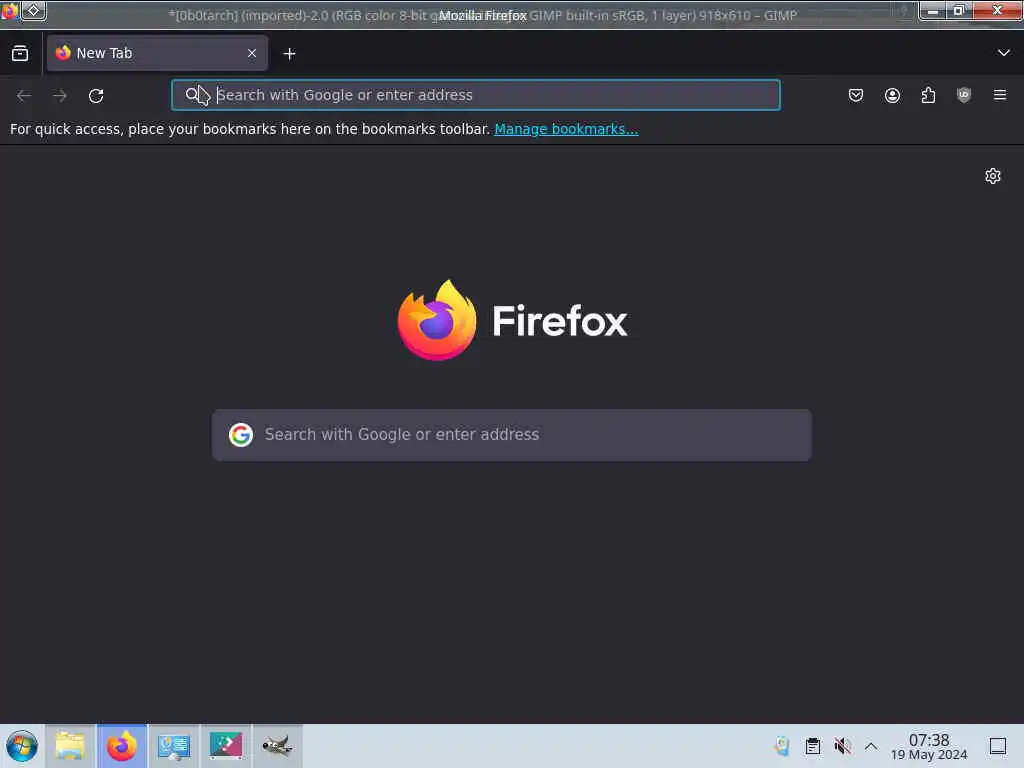Open the Start menu orb

point(22,746)
